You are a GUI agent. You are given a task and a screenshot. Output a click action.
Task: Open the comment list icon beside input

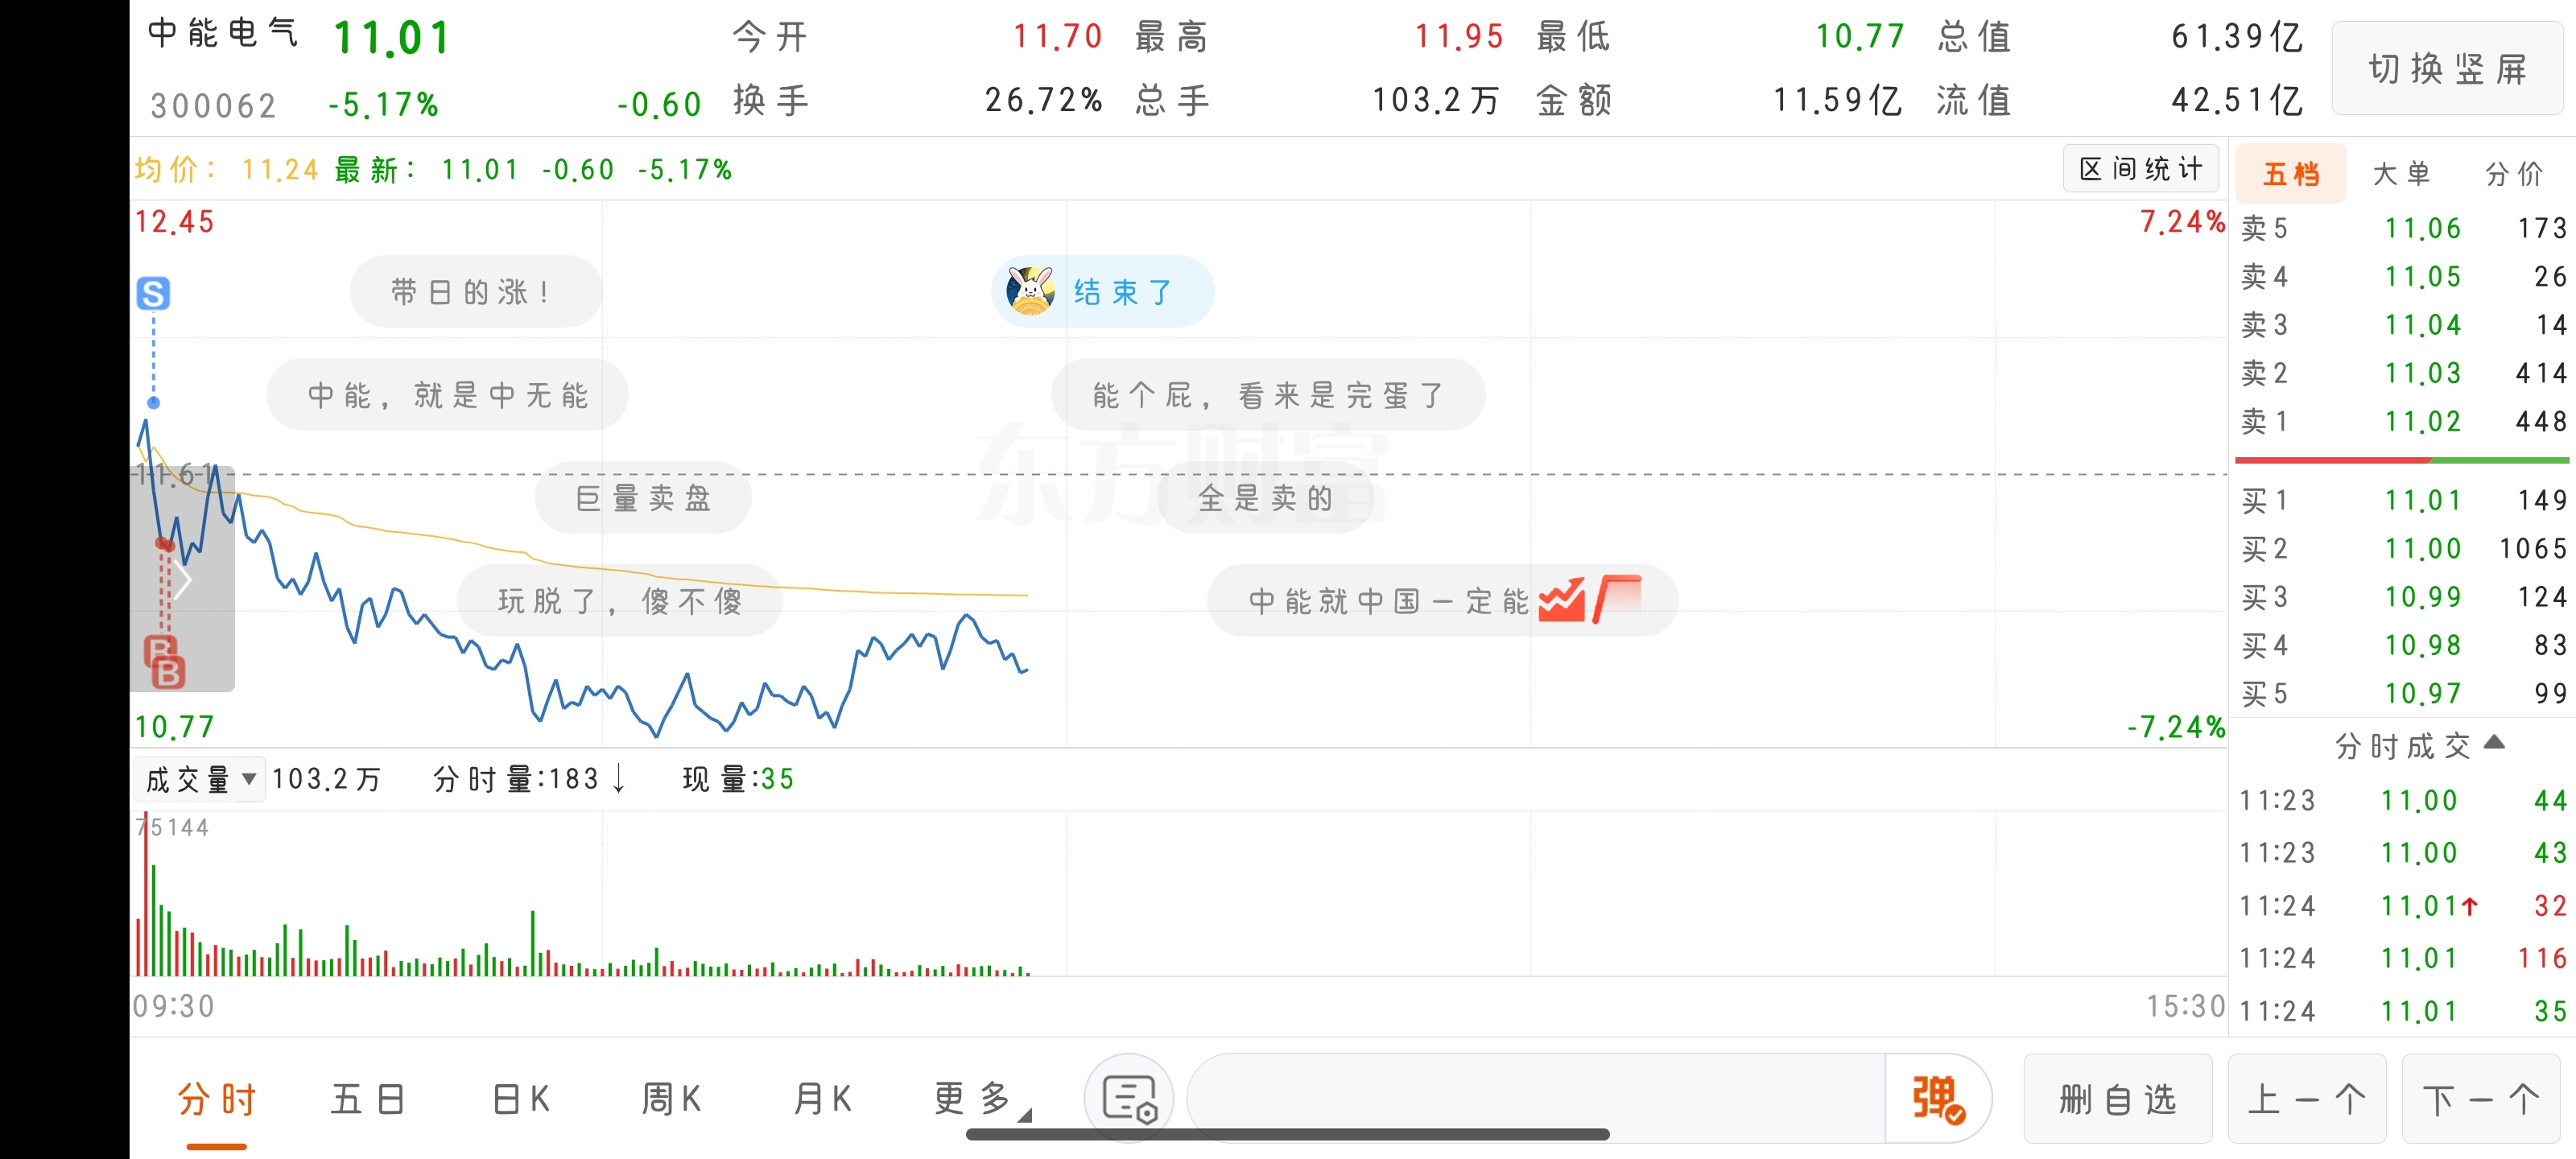(x=1128, y=1098)
